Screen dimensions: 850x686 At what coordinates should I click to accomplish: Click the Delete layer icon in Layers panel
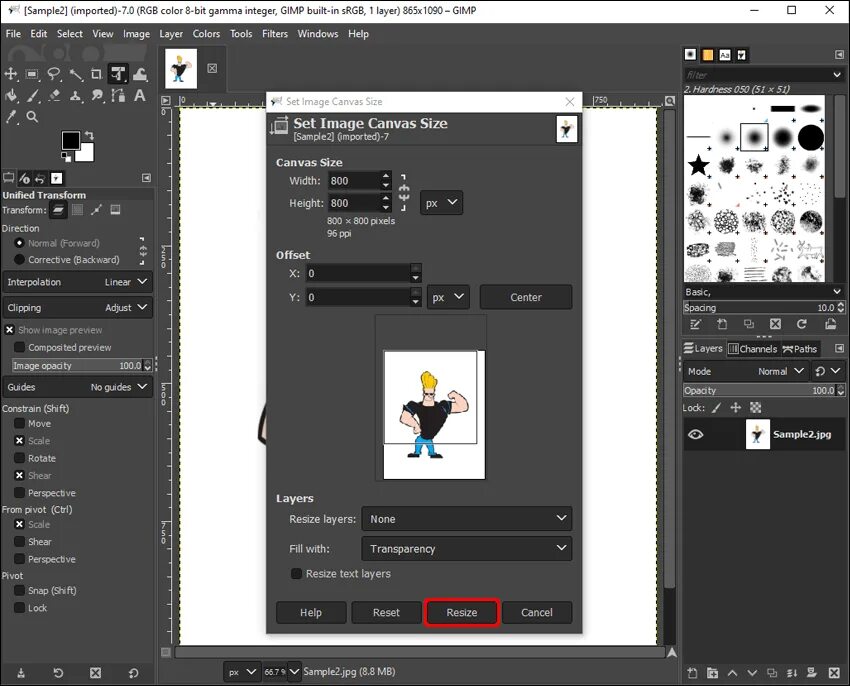tap(834, 673)
